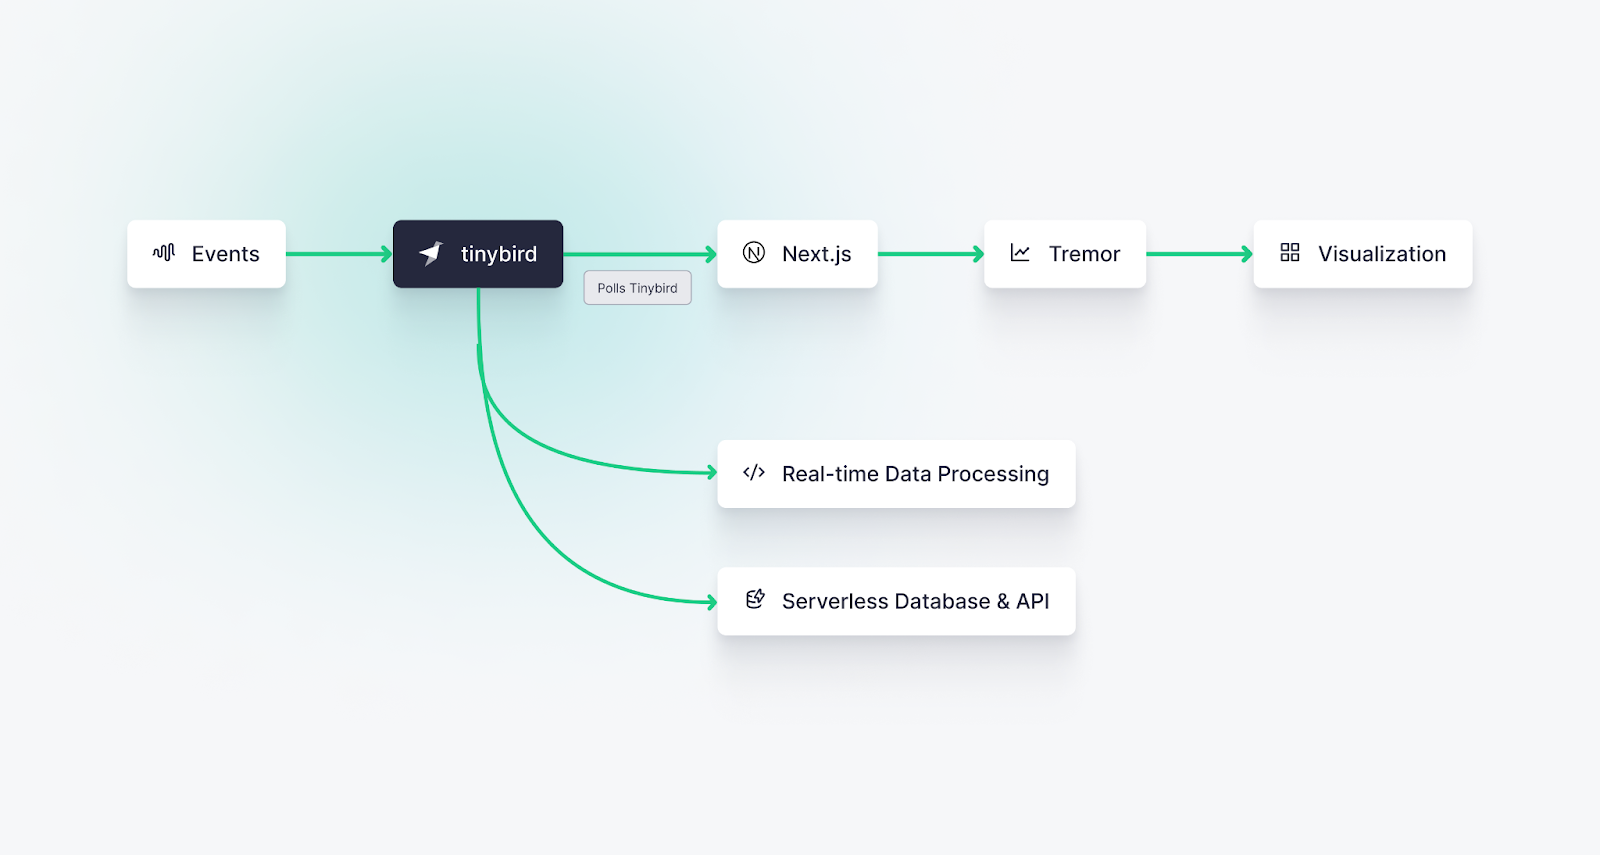Select the Real-time Data Processing text
Image resolution: width=1600 pixels, height=855 pixels.
pos(915,474)
